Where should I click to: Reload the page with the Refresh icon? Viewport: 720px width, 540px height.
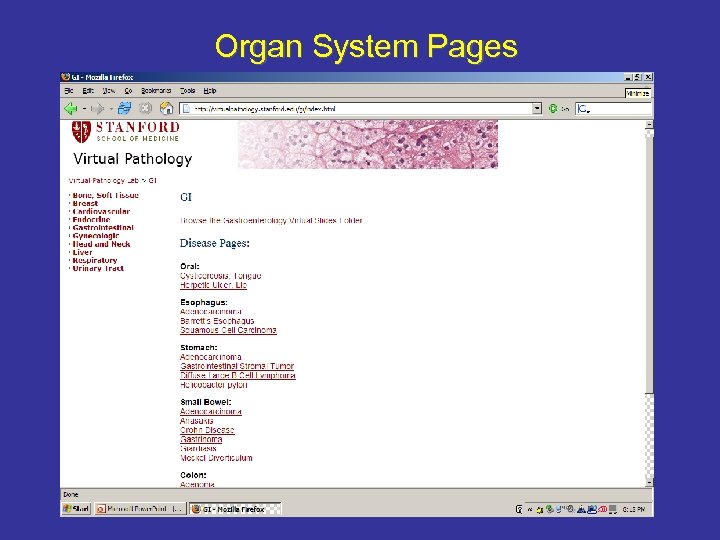tap(124, 108)
